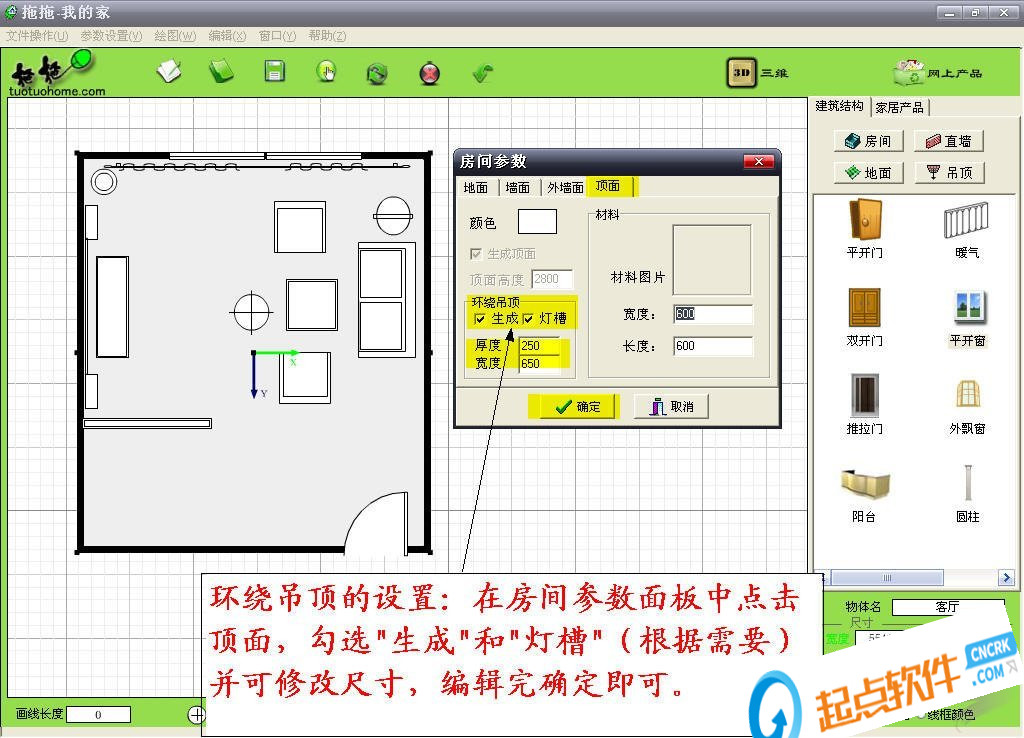The image size is (1024, 738).
Task: Switch to the 建筑结构 panel tab
Action: [839, 106]
